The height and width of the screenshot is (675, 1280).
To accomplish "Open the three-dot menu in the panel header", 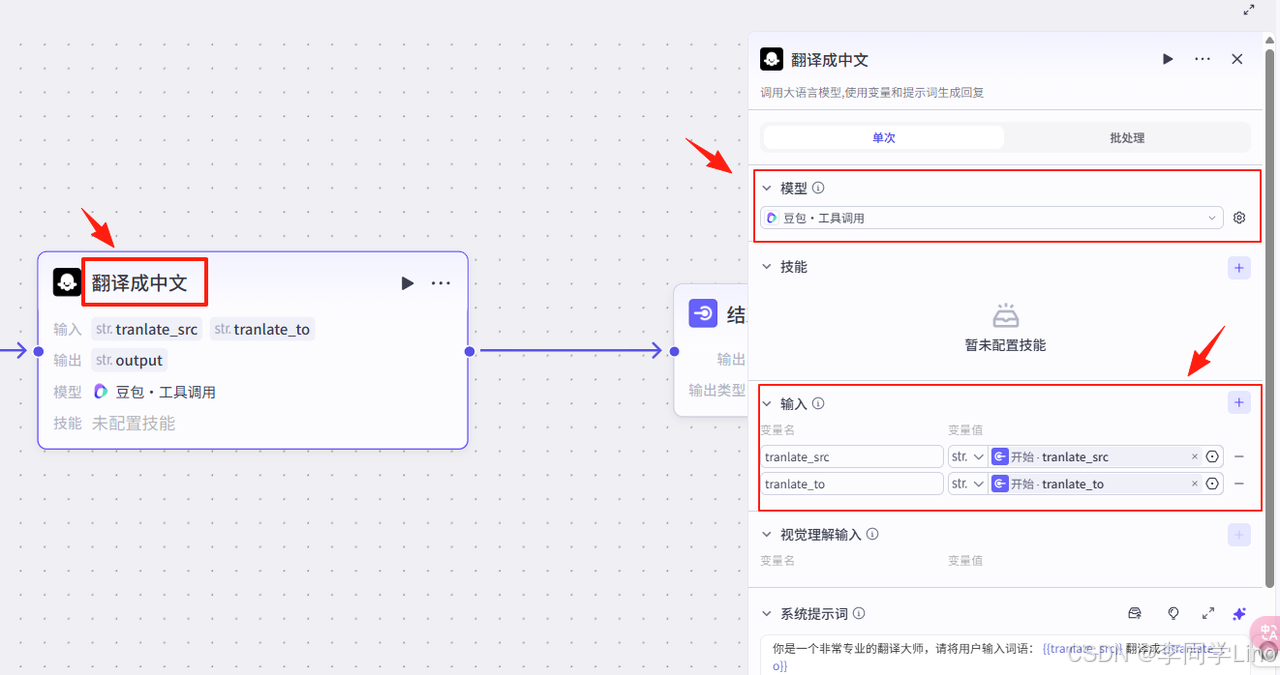I will 1202,59.
